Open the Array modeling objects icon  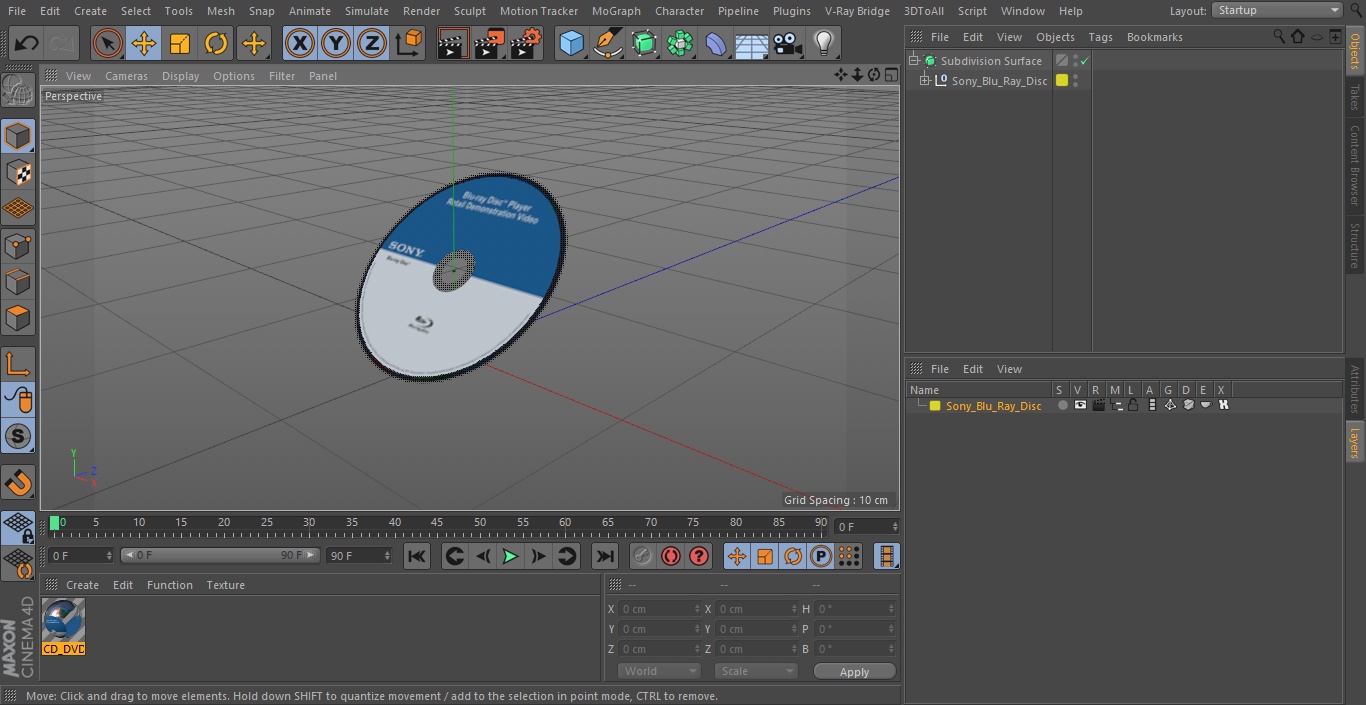pyautogui.click(x=680, y=44)
